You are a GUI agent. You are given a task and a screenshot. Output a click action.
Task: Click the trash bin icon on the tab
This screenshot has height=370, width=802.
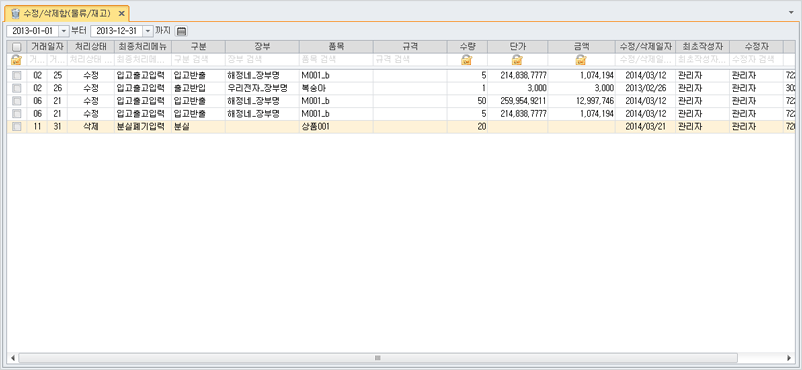15,13
